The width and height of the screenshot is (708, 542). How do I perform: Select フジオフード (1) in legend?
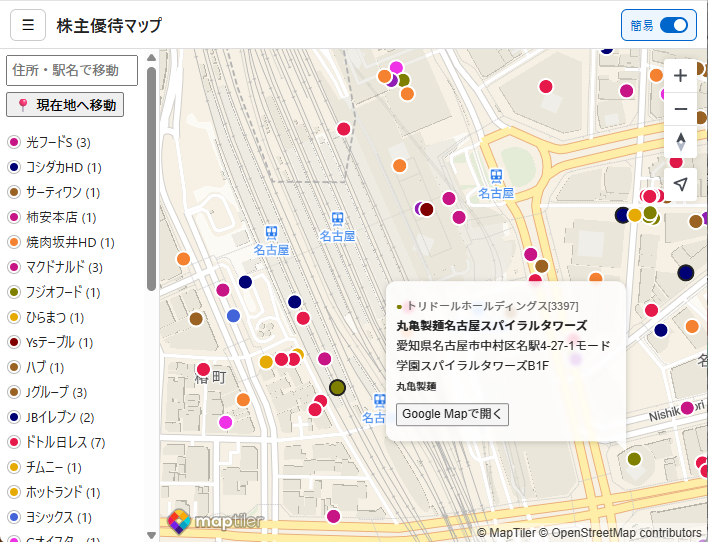click(54, 292)
